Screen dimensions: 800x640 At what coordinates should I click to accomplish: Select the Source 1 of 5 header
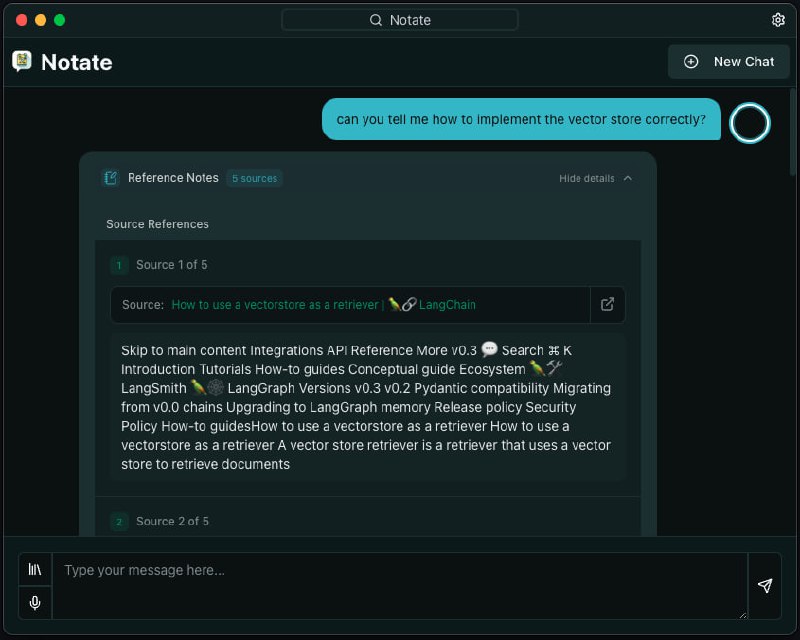171,265
